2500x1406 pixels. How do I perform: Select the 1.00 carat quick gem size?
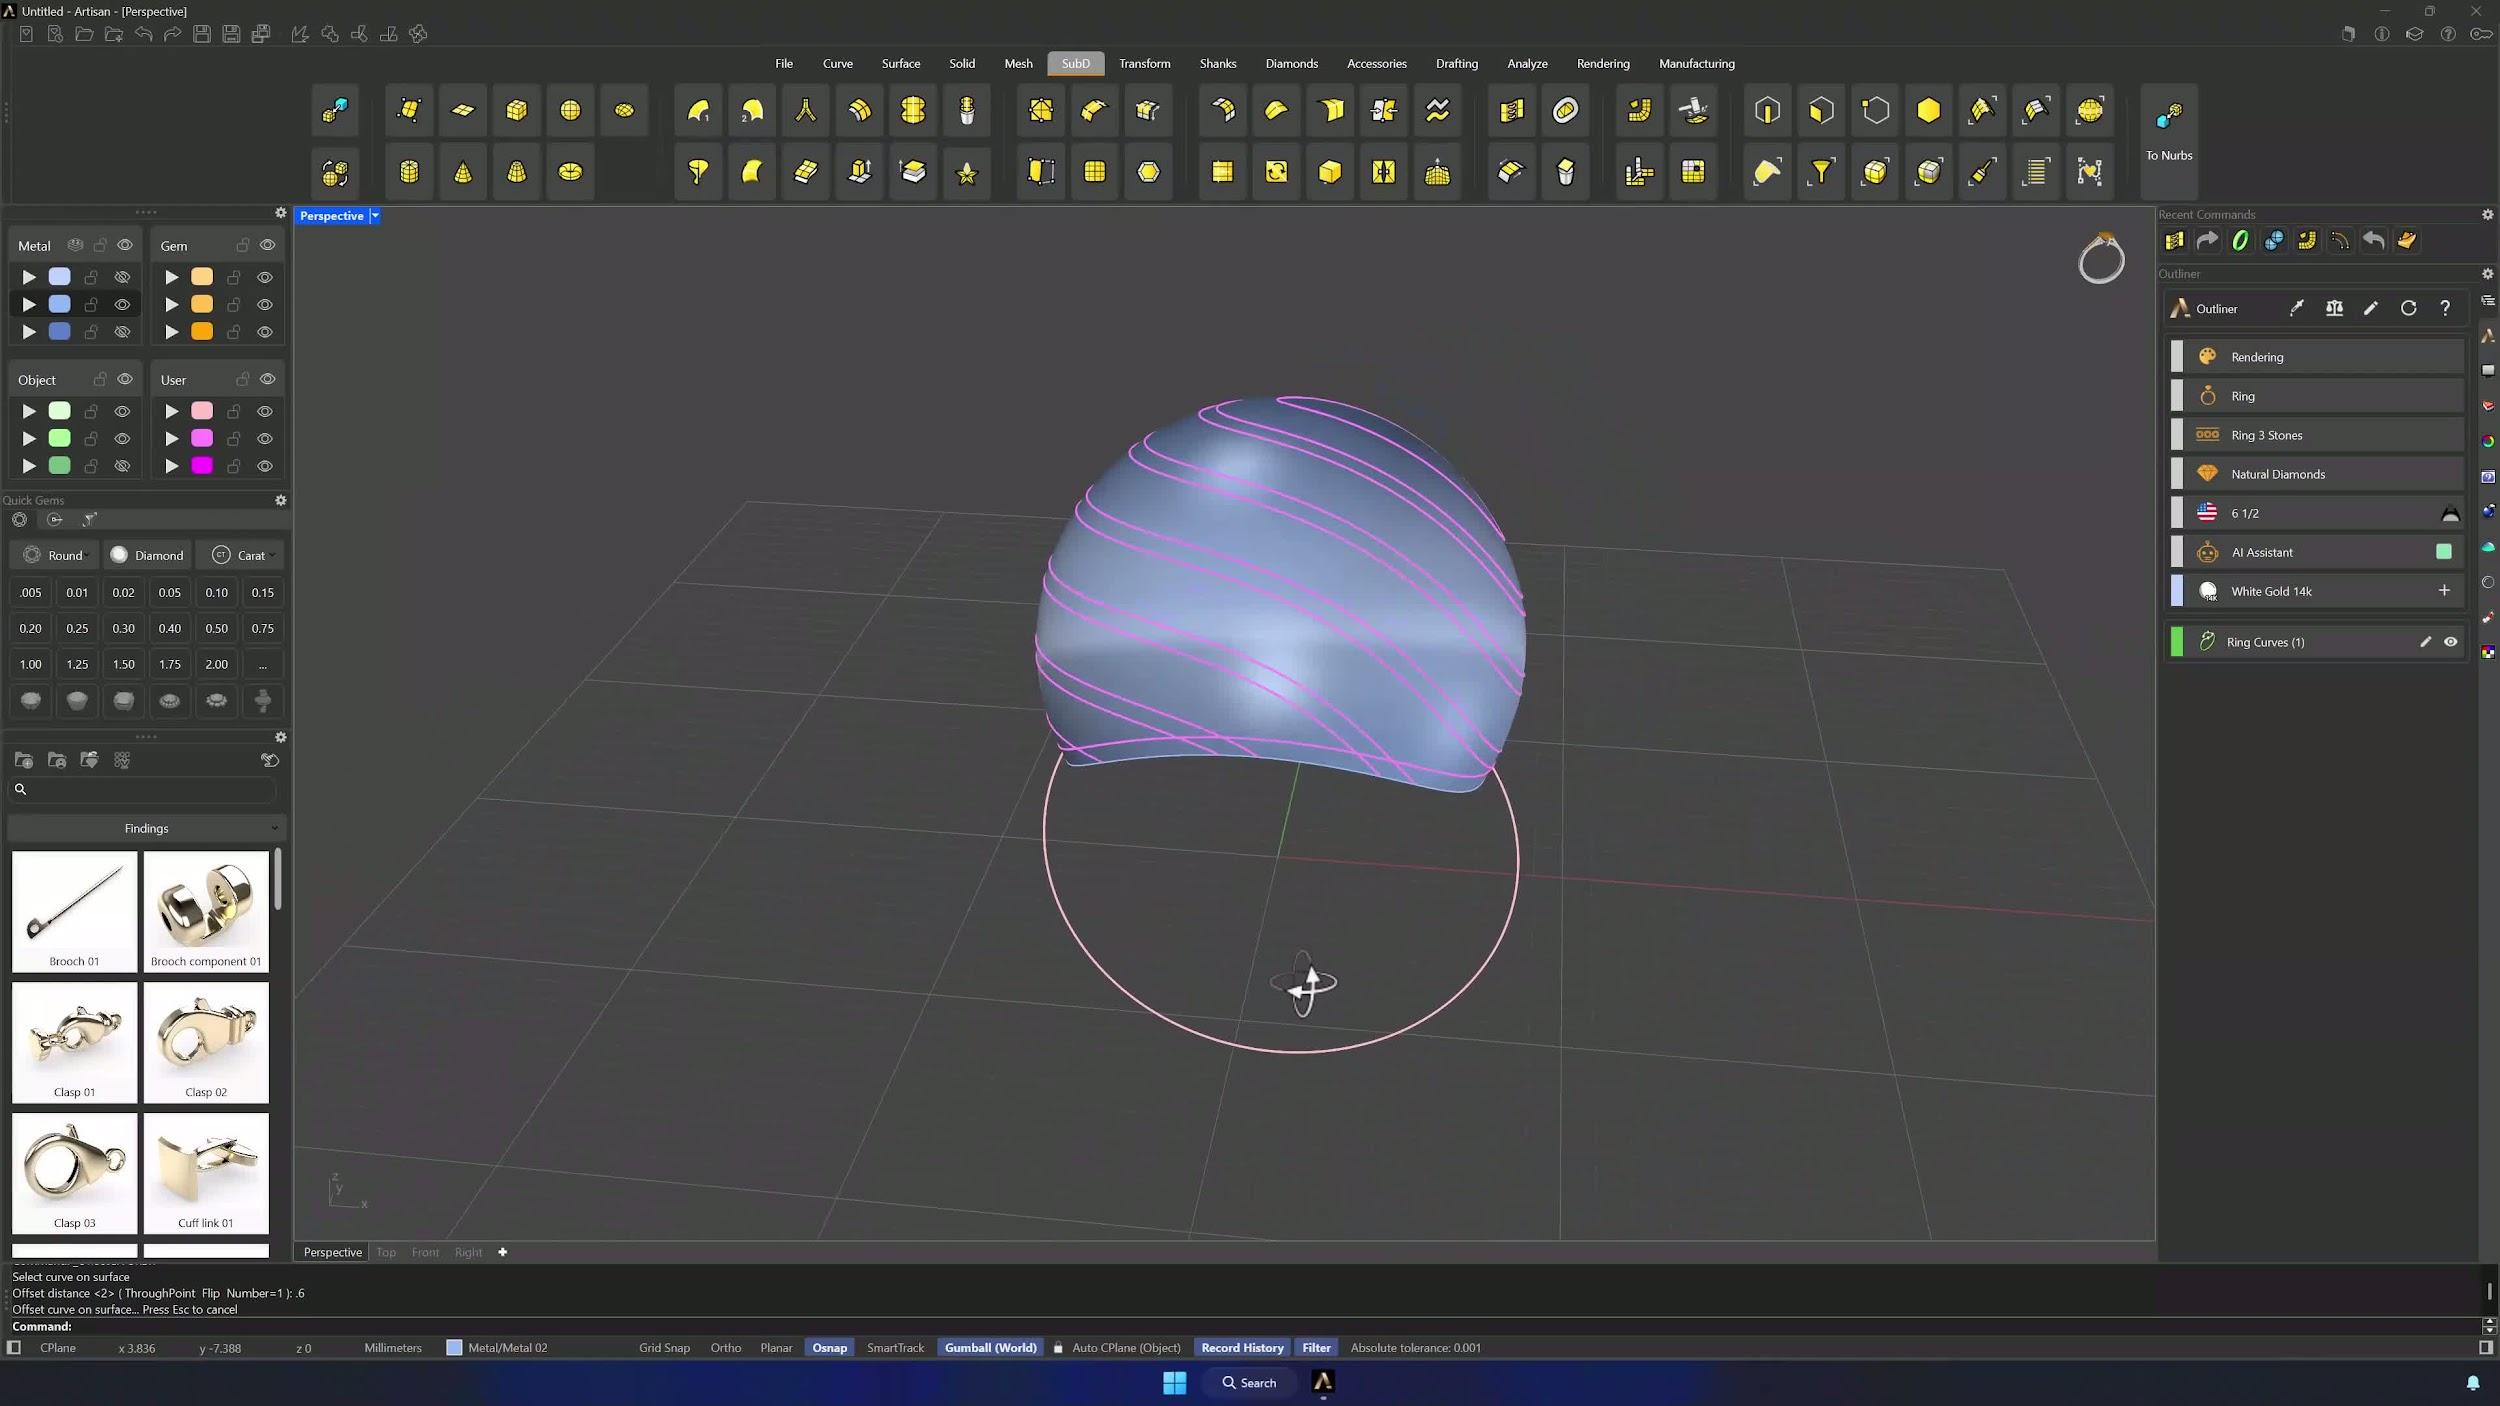pyautogui.click(x=31, y=665)
